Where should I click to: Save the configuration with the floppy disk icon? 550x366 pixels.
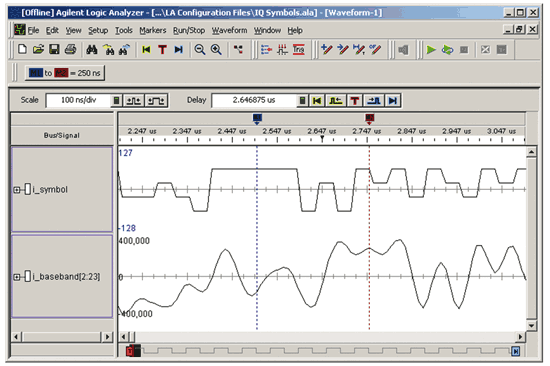coord(54,49)
